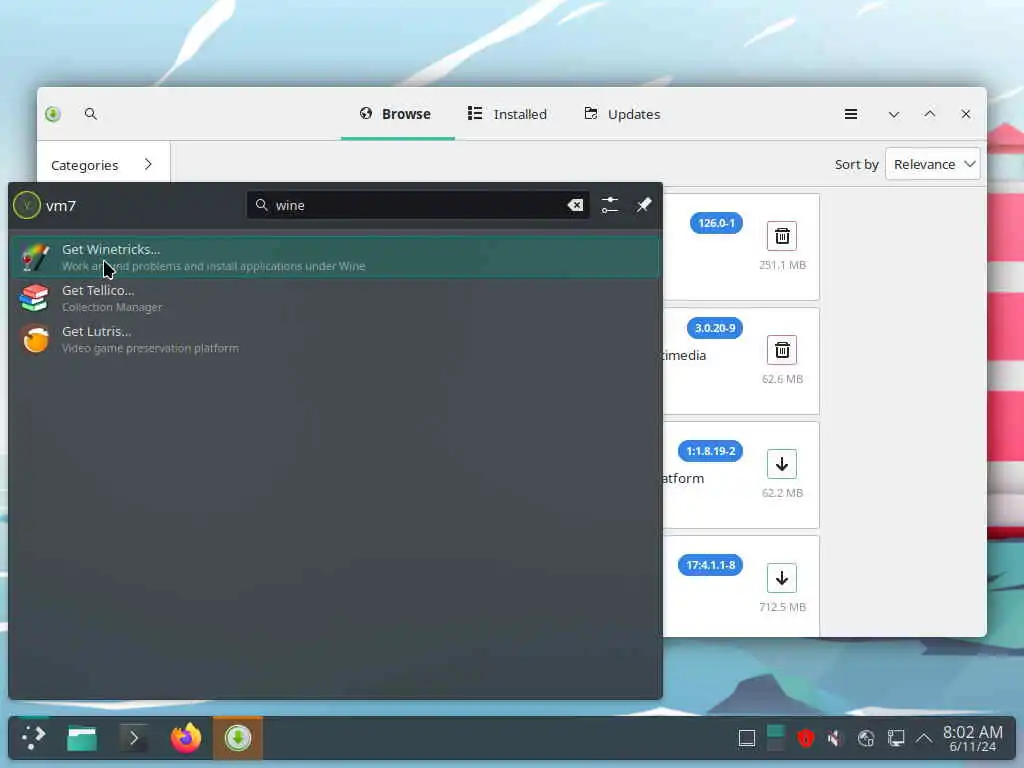The image size is (1024, 768).
Task: Expand the Categories sidebar
Action: pyautogui.click(x=103, y=165)
